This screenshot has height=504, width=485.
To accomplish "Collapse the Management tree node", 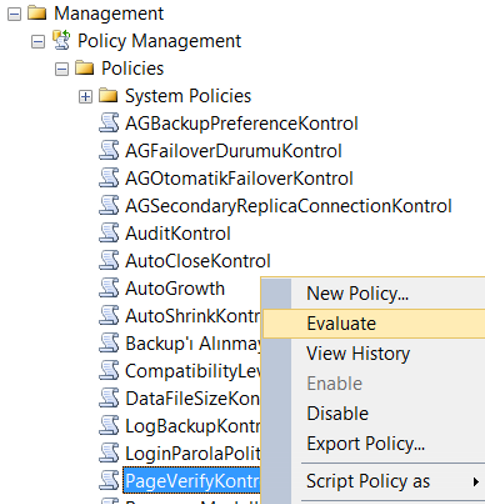I will [x=14, y=14].
